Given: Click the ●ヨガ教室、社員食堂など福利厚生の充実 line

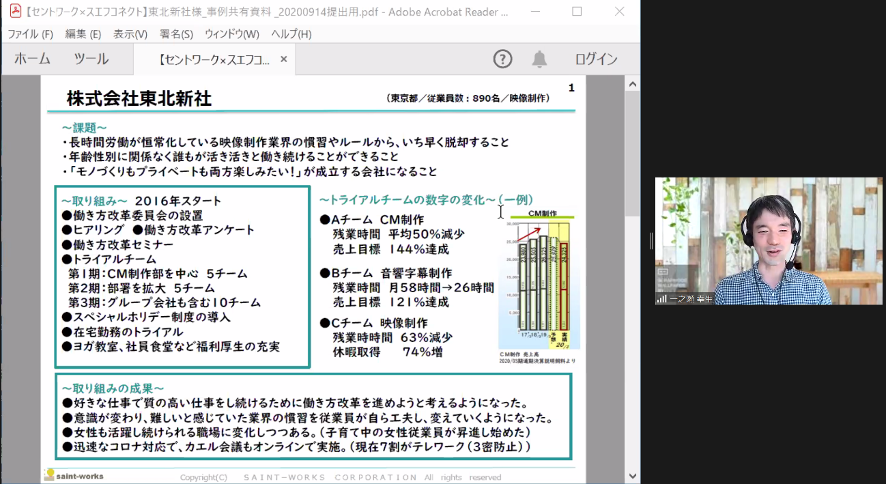Looking at the screenshot, I should click(x=170, y=346).
